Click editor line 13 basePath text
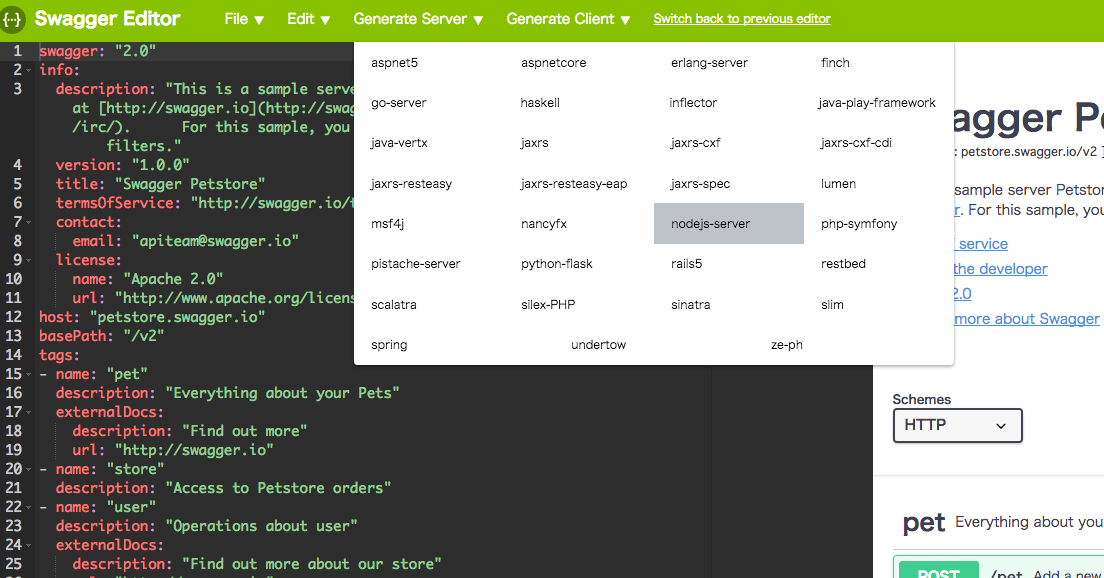Screen dimensions: 1104x578 [x=101, y=336]
